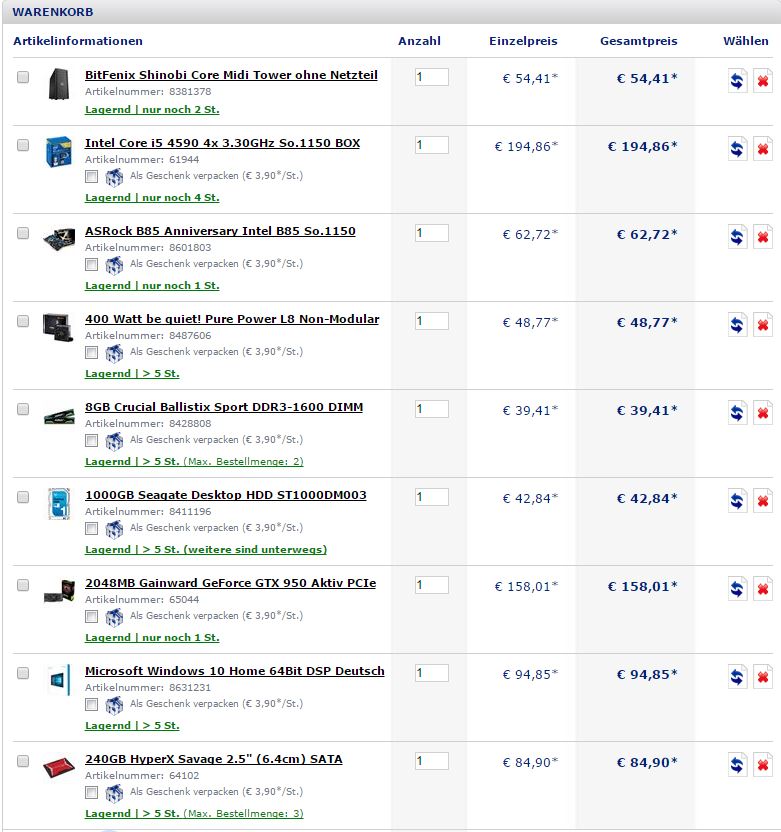The height and width of the screenshot is (832, 781).
Task: Remove the HyperX Savage SSD from the cart
Action: pos(762,766)
